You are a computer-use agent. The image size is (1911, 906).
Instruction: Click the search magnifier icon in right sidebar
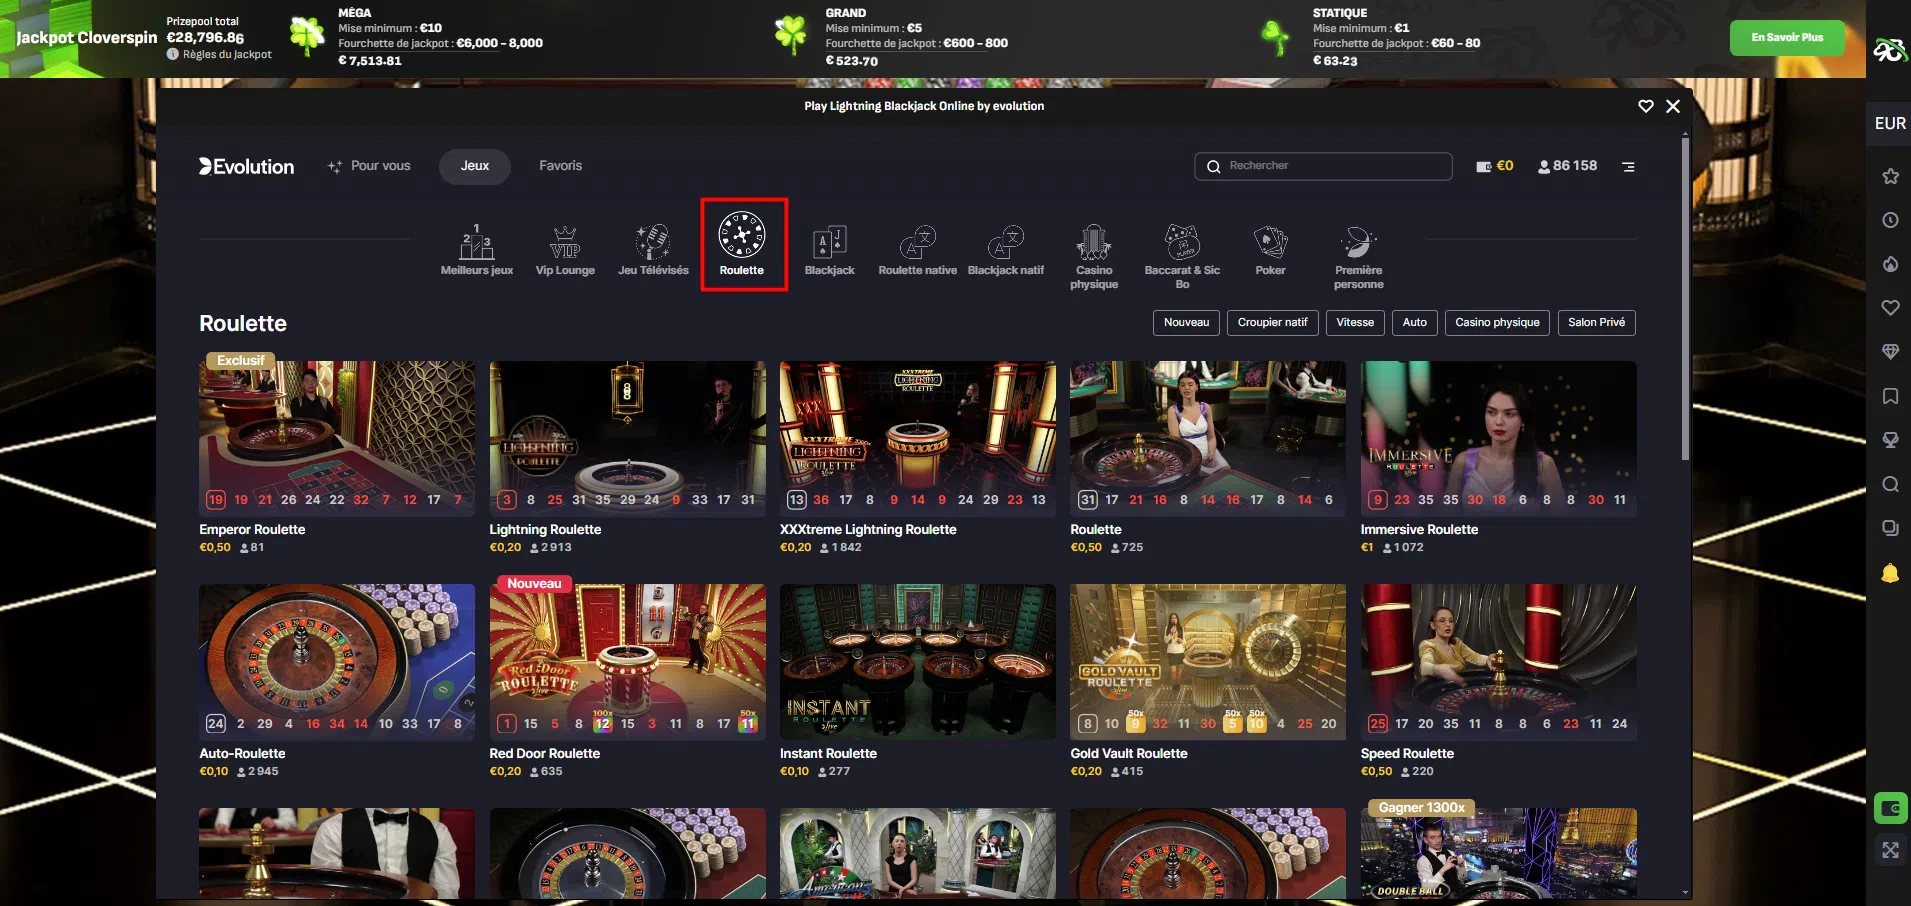1890,484
